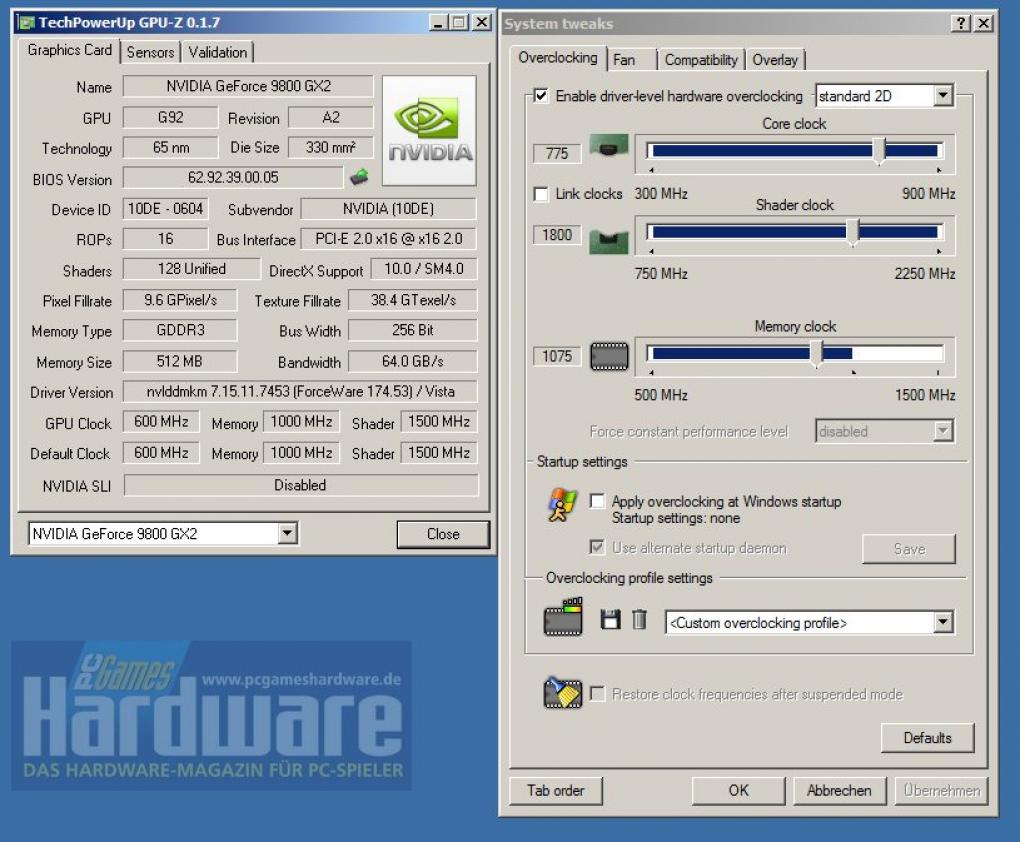Click the restore clock frequencies broom icon
Screen dimensions: 1020x842
click(562, 692)
